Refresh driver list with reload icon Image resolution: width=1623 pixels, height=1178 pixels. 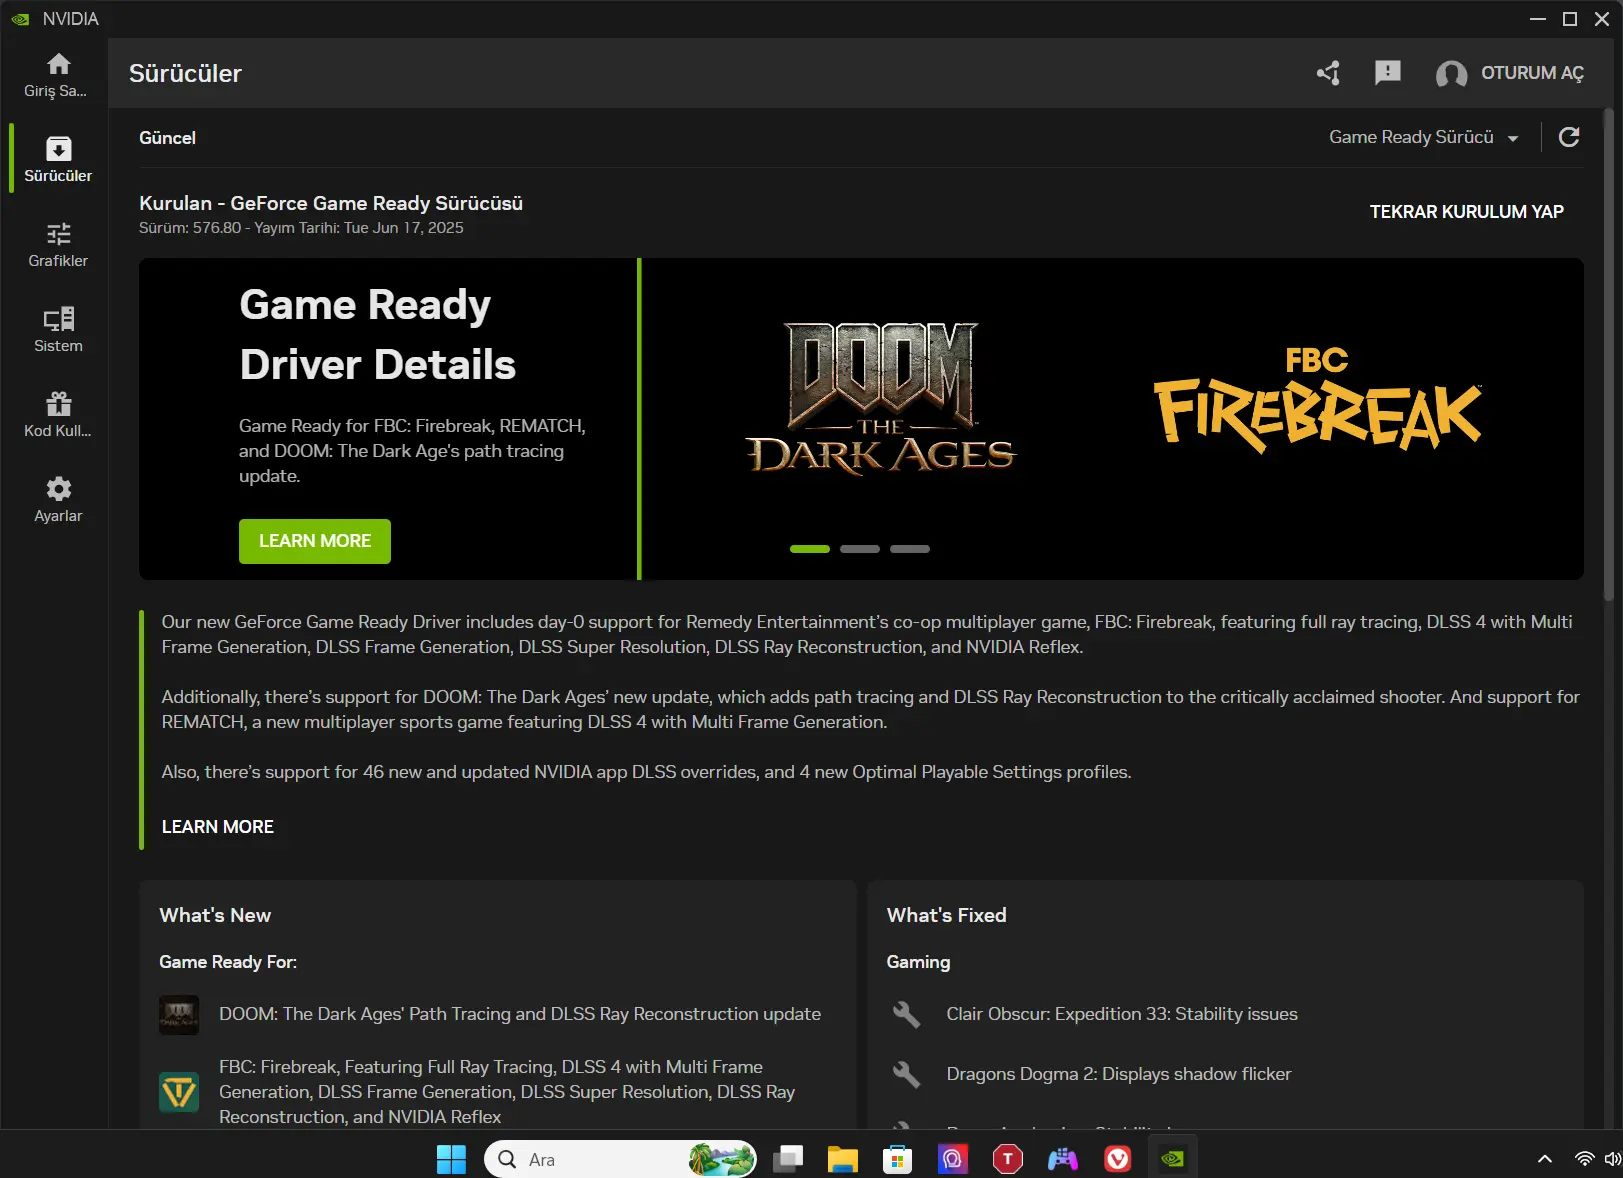point(1569,137)
